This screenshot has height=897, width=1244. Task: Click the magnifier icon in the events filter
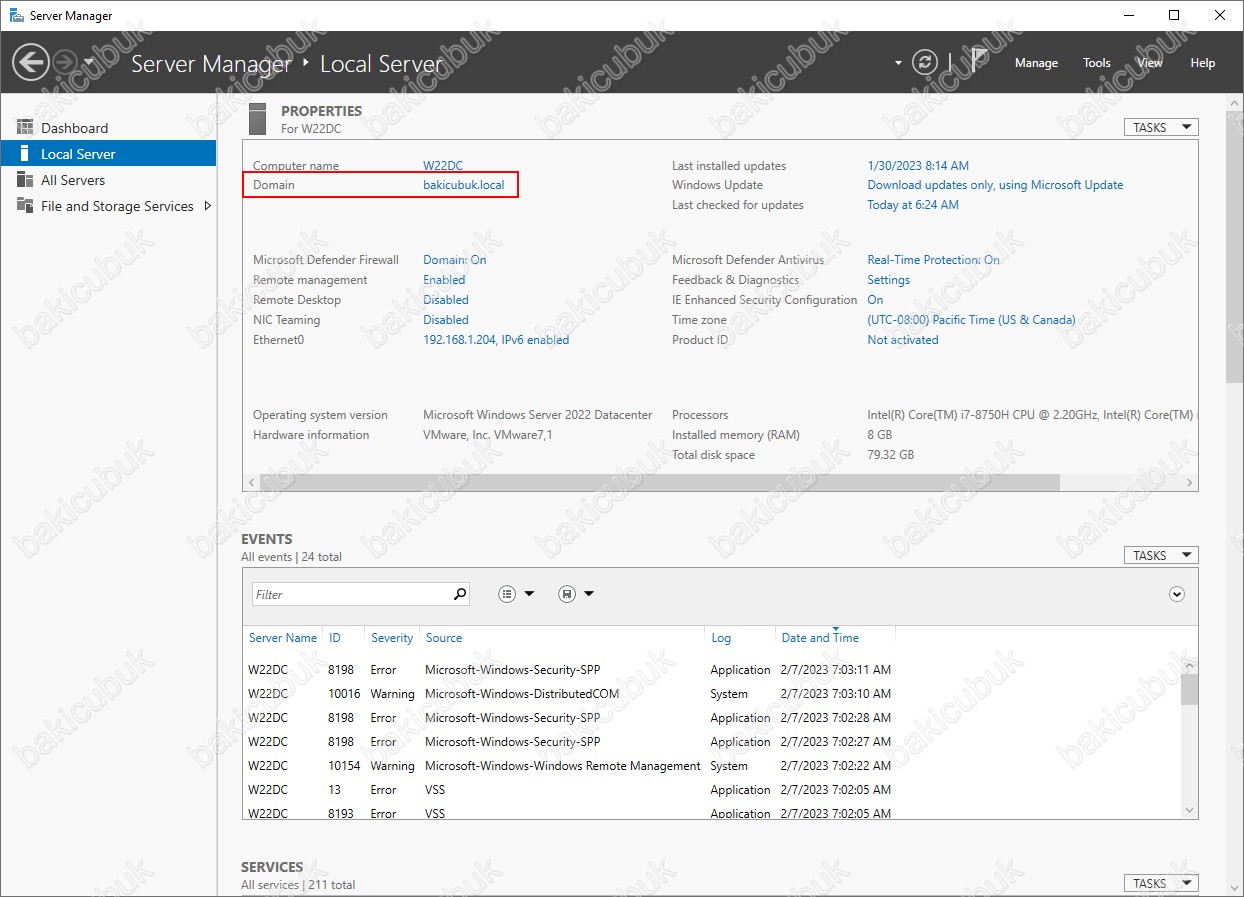[x=460, y=594]
